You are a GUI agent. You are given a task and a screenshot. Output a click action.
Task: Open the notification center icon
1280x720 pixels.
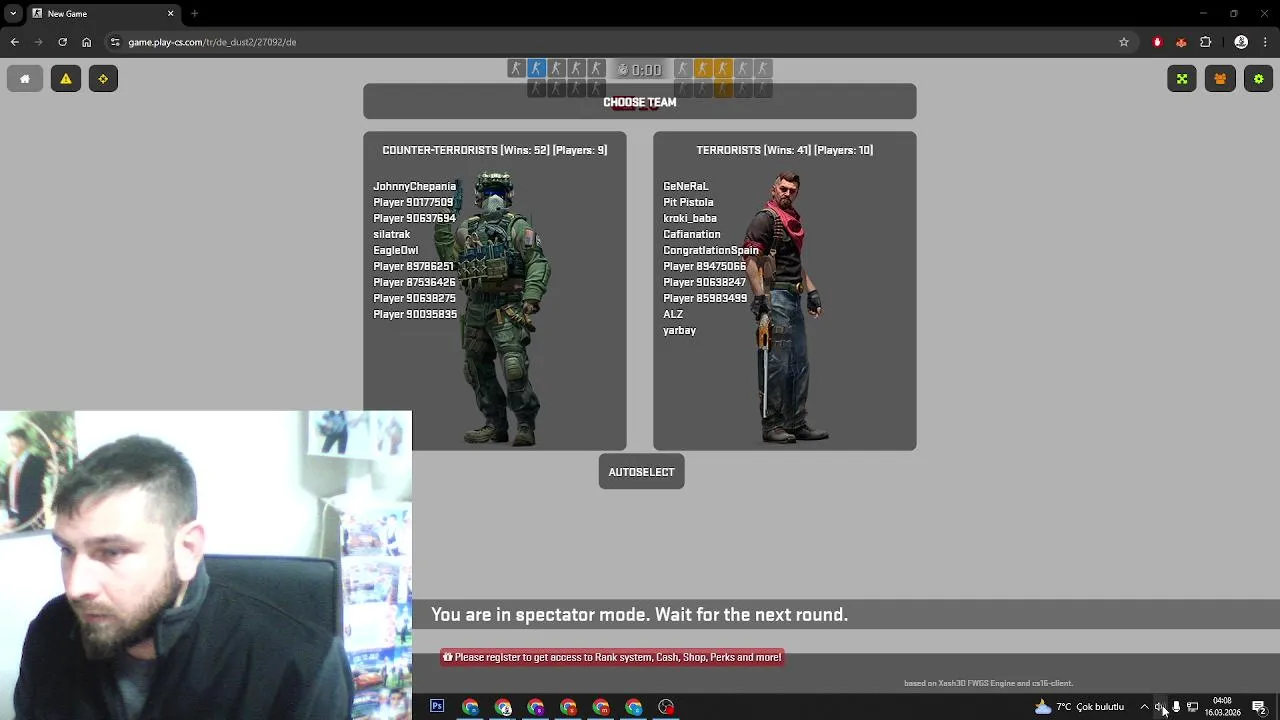click(x=1259, y=707)
